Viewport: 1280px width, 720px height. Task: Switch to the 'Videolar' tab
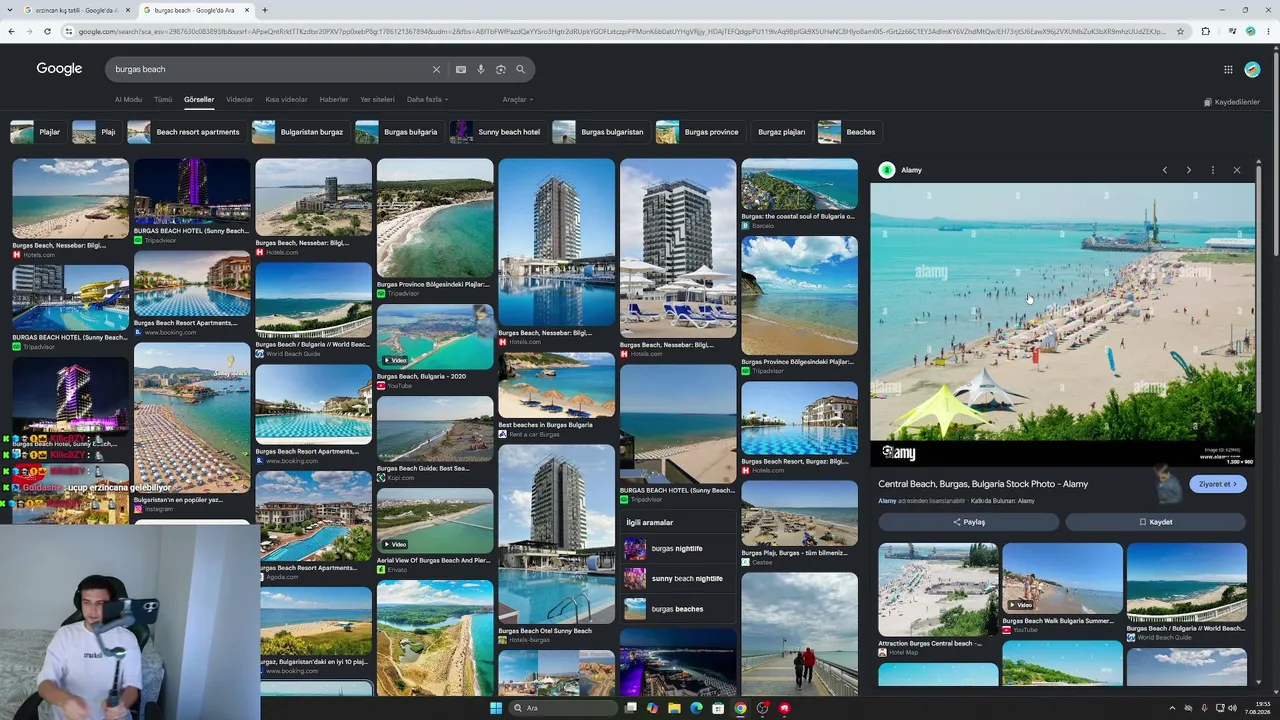point(240,100)
